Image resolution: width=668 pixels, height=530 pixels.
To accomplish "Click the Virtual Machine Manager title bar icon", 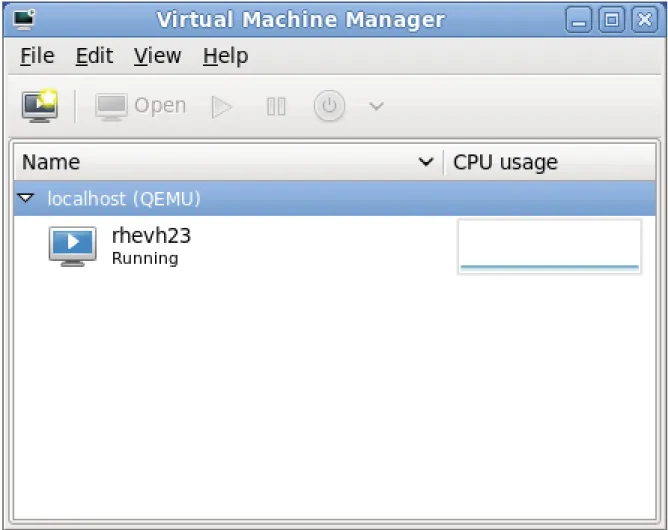I will [x=25, y=19].
